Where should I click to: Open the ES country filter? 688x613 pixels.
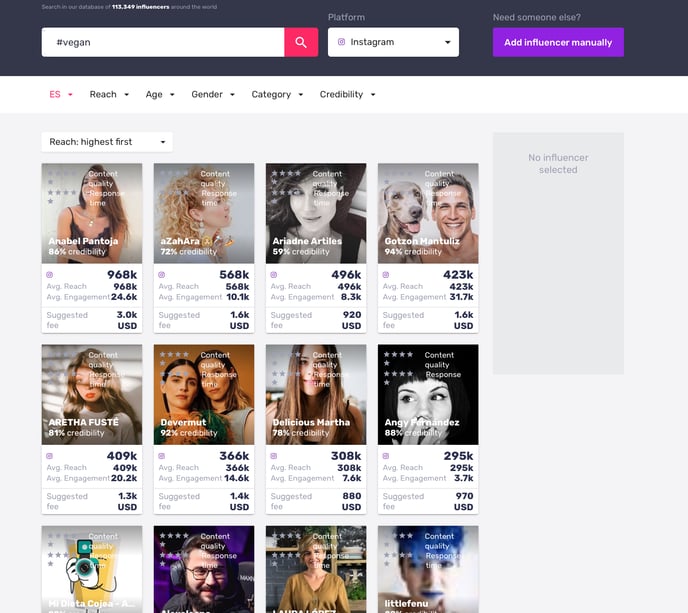pos(61,94)
